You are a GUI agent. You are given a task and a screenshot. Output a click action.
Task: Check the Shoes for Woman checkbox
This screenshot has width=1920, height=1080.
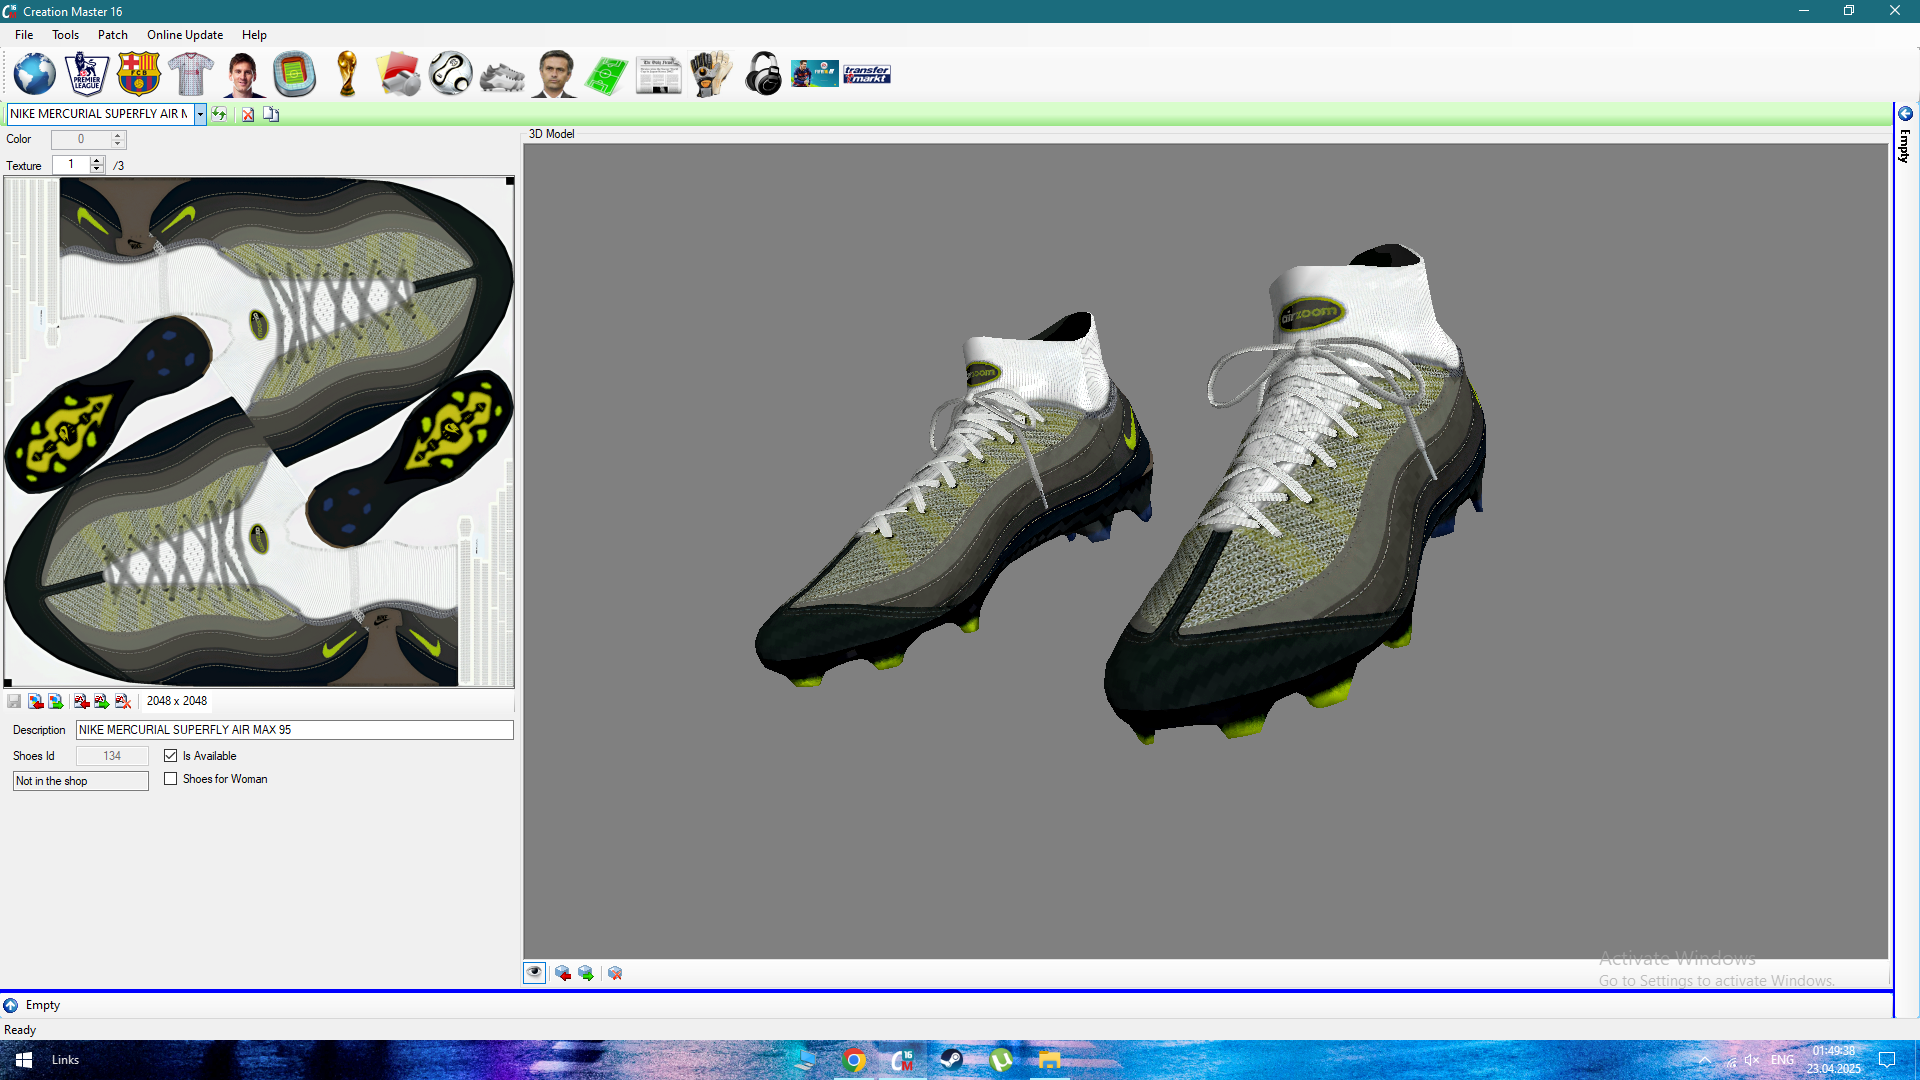click(171, 779)
